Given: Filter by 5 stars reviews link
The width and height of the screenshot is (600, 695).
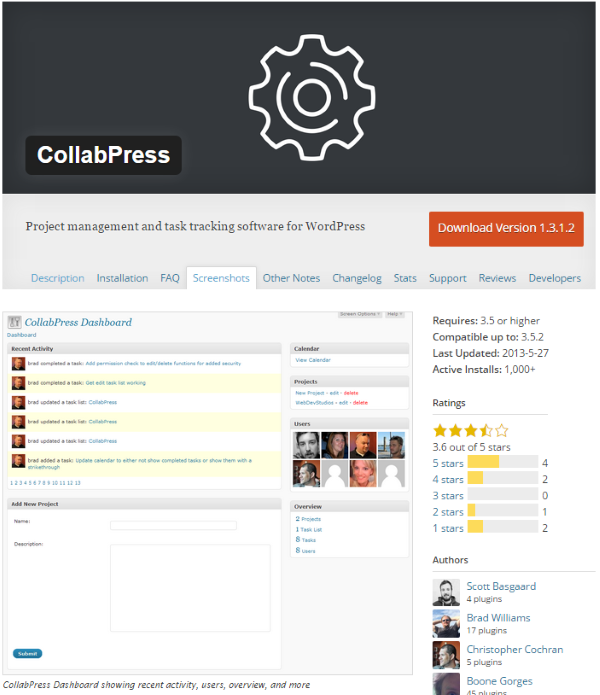Looking at the screenshot, I should coord(448,463).
